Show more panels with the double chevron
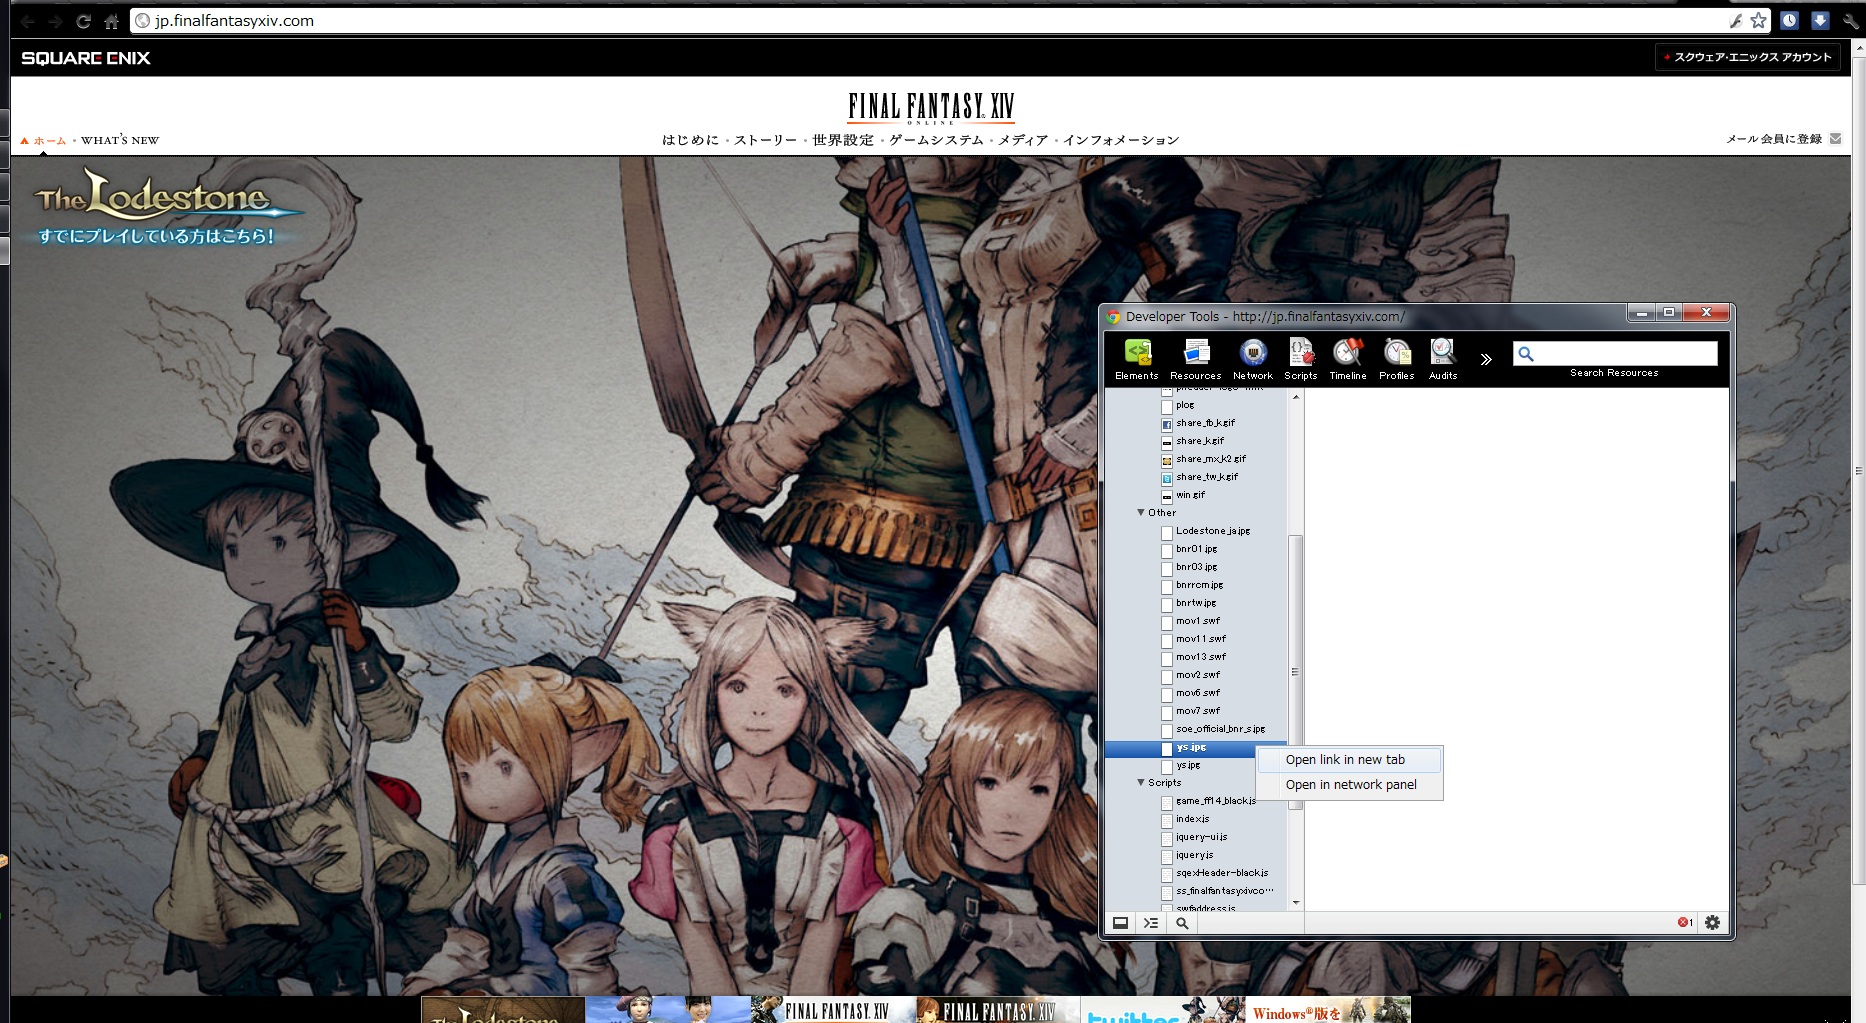1866x1023 pixels. pyautogui.click(x=1486, y=359)
